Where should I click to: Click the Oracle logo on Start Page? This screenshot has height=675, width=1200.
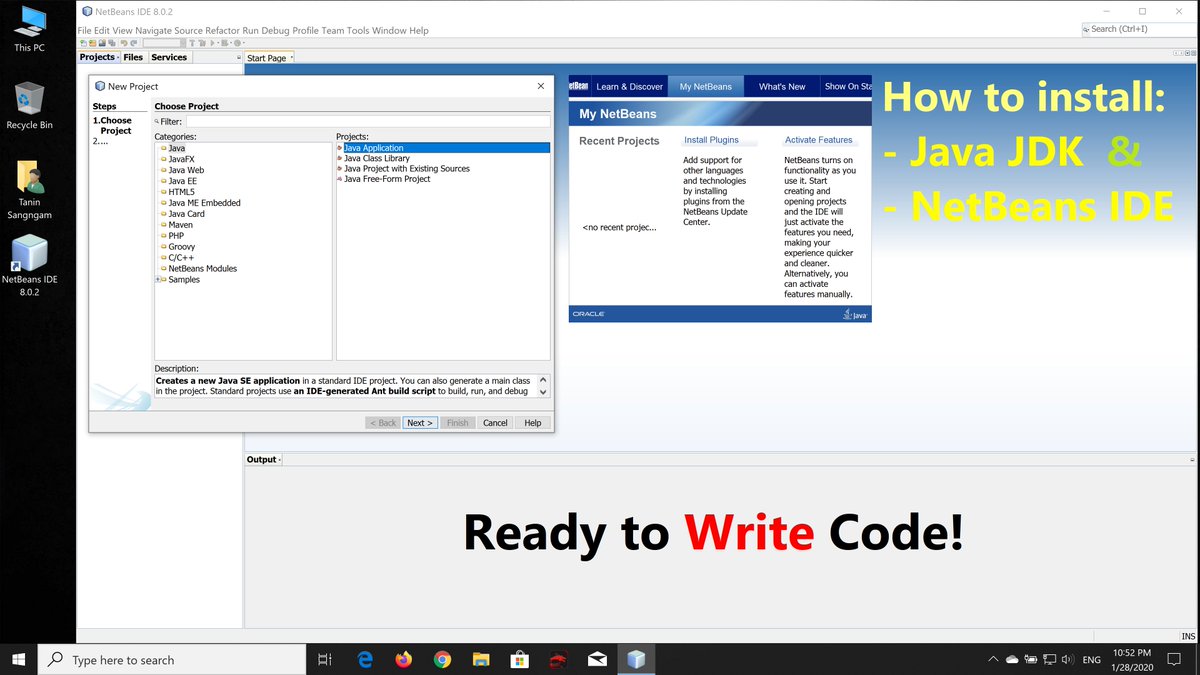(588, 314)
